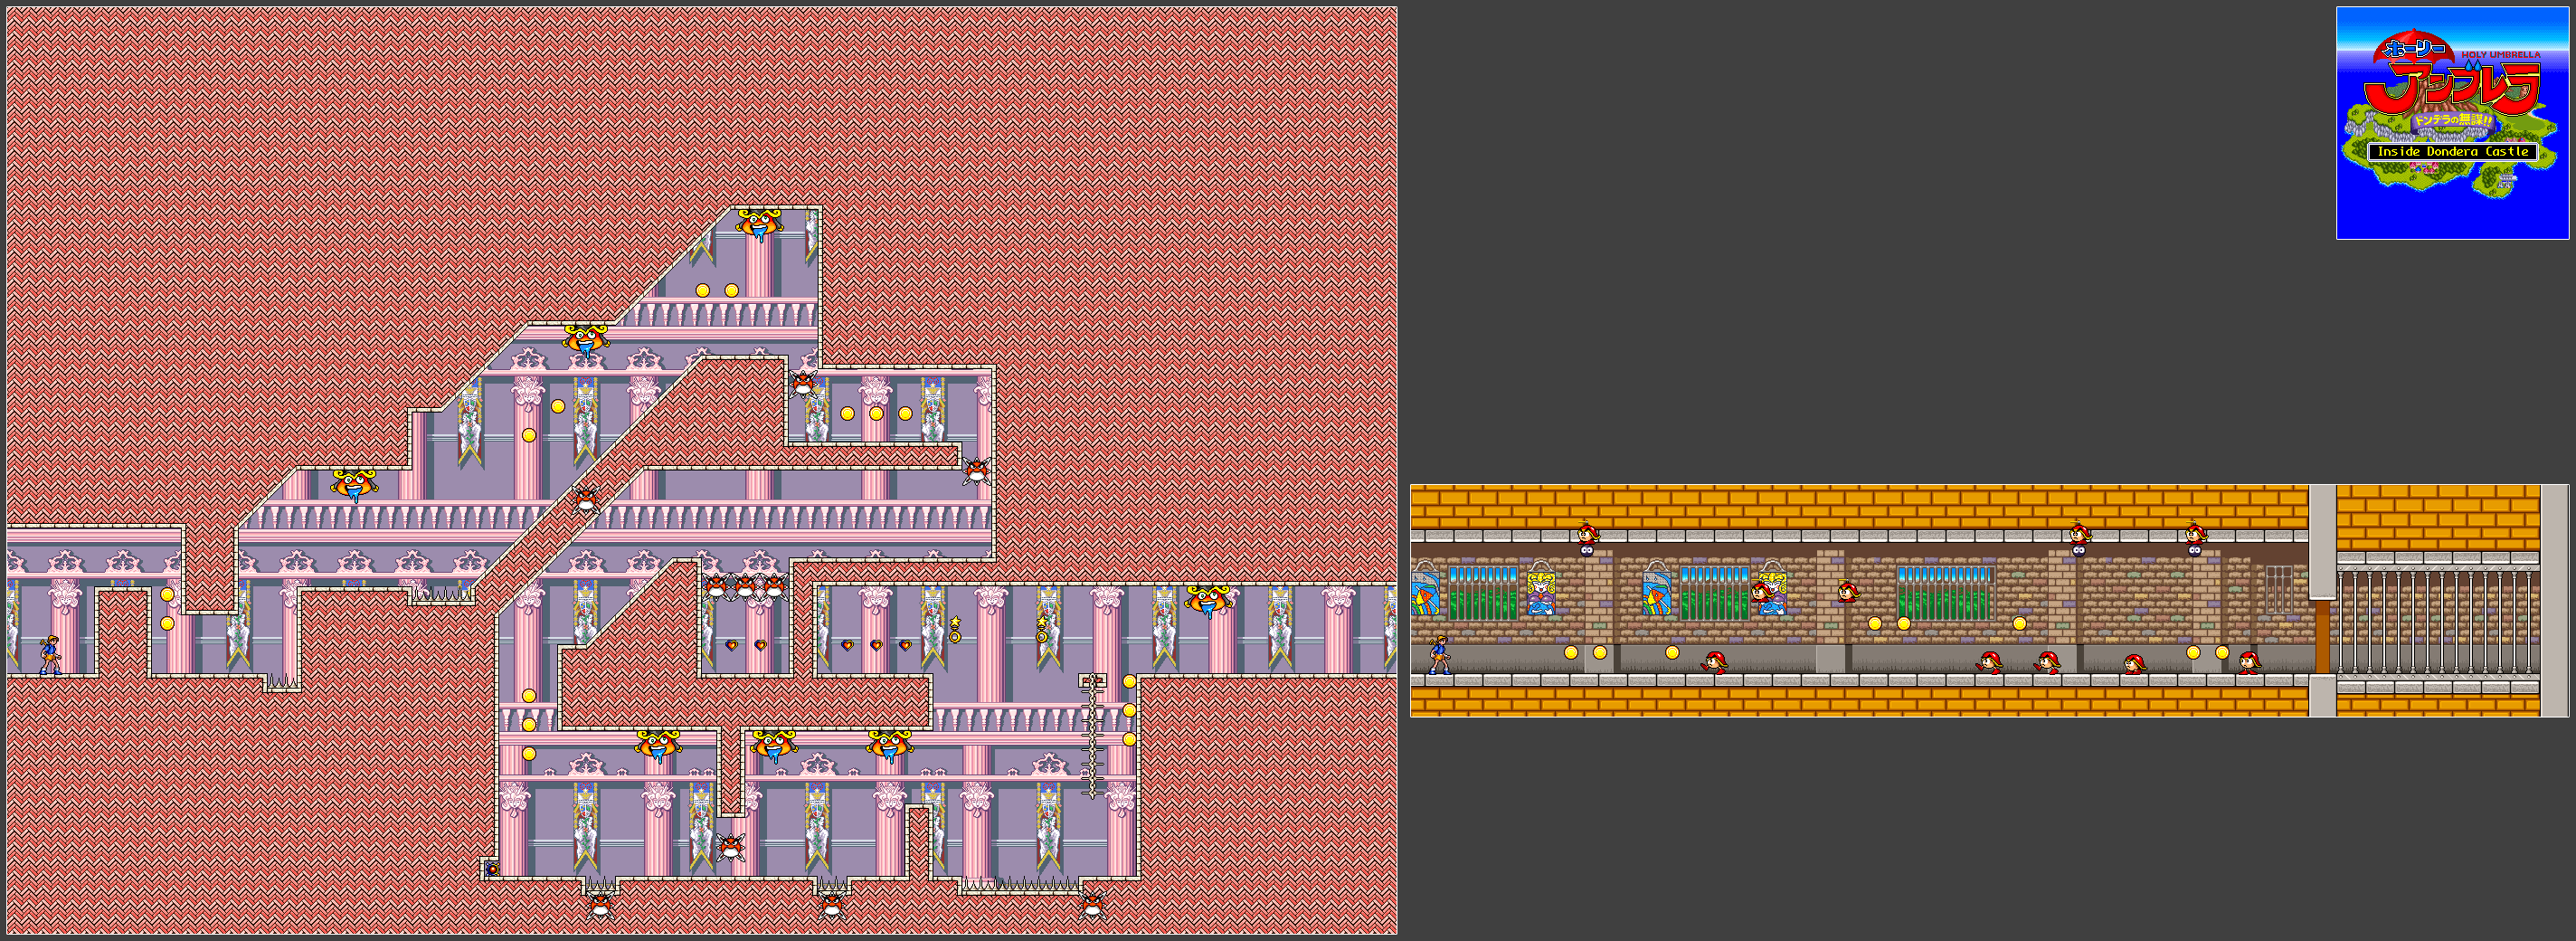Click the topmost hanging jester-faced enemy
The width and height of the screenshot is (2576, 941).
click(758, 224)
